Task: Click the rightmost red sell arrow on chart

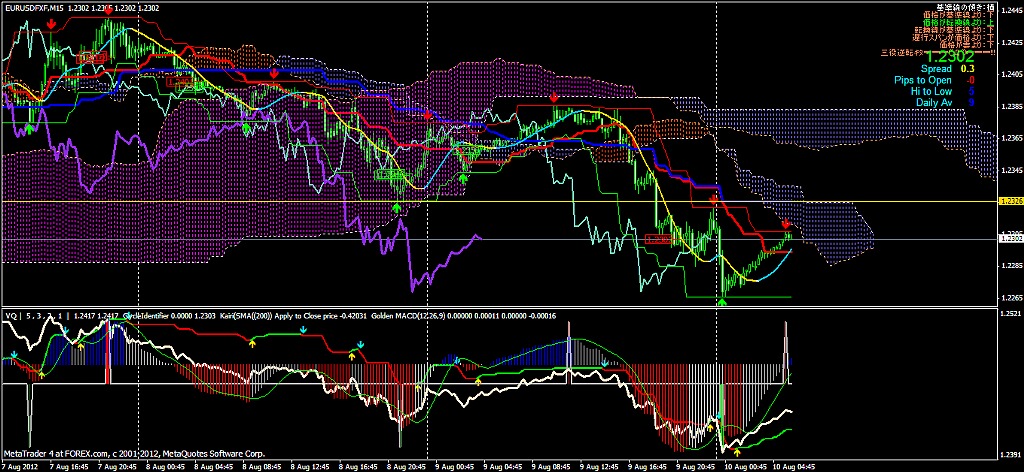Action: (x=786, y=224)
